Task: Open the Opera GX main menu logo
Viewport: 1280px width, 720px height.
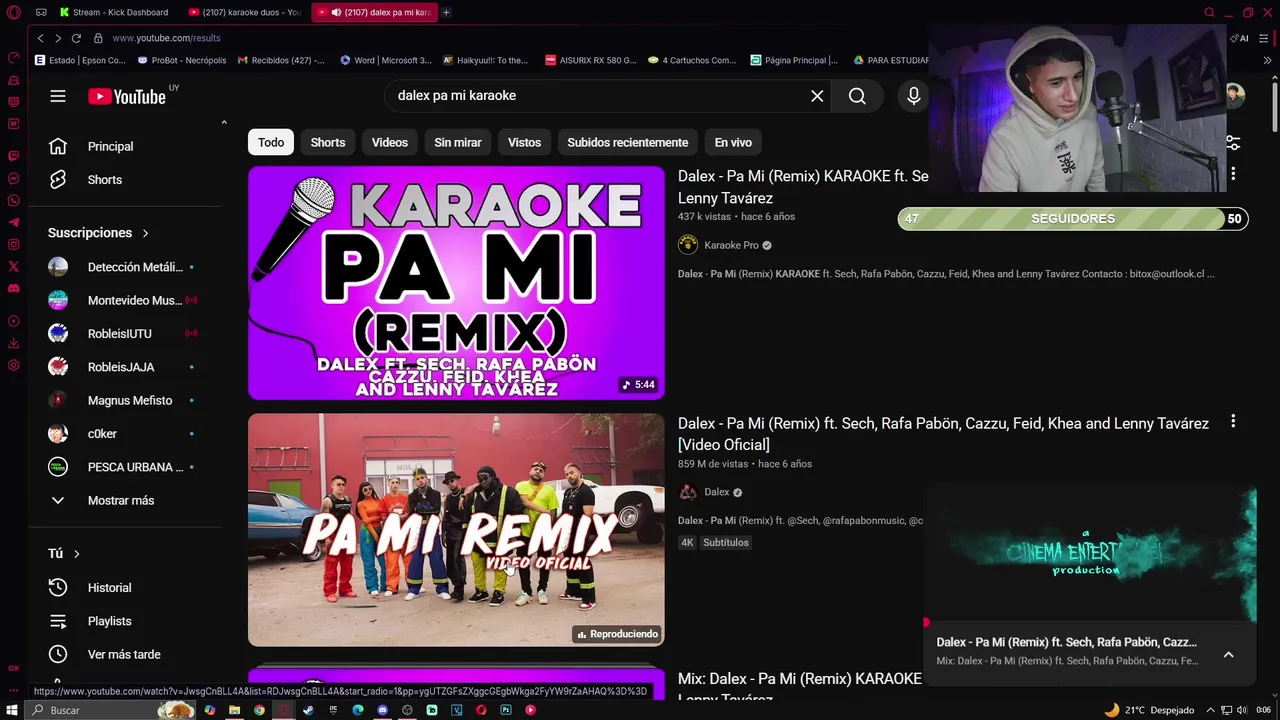Action: (x=13, y=13)
